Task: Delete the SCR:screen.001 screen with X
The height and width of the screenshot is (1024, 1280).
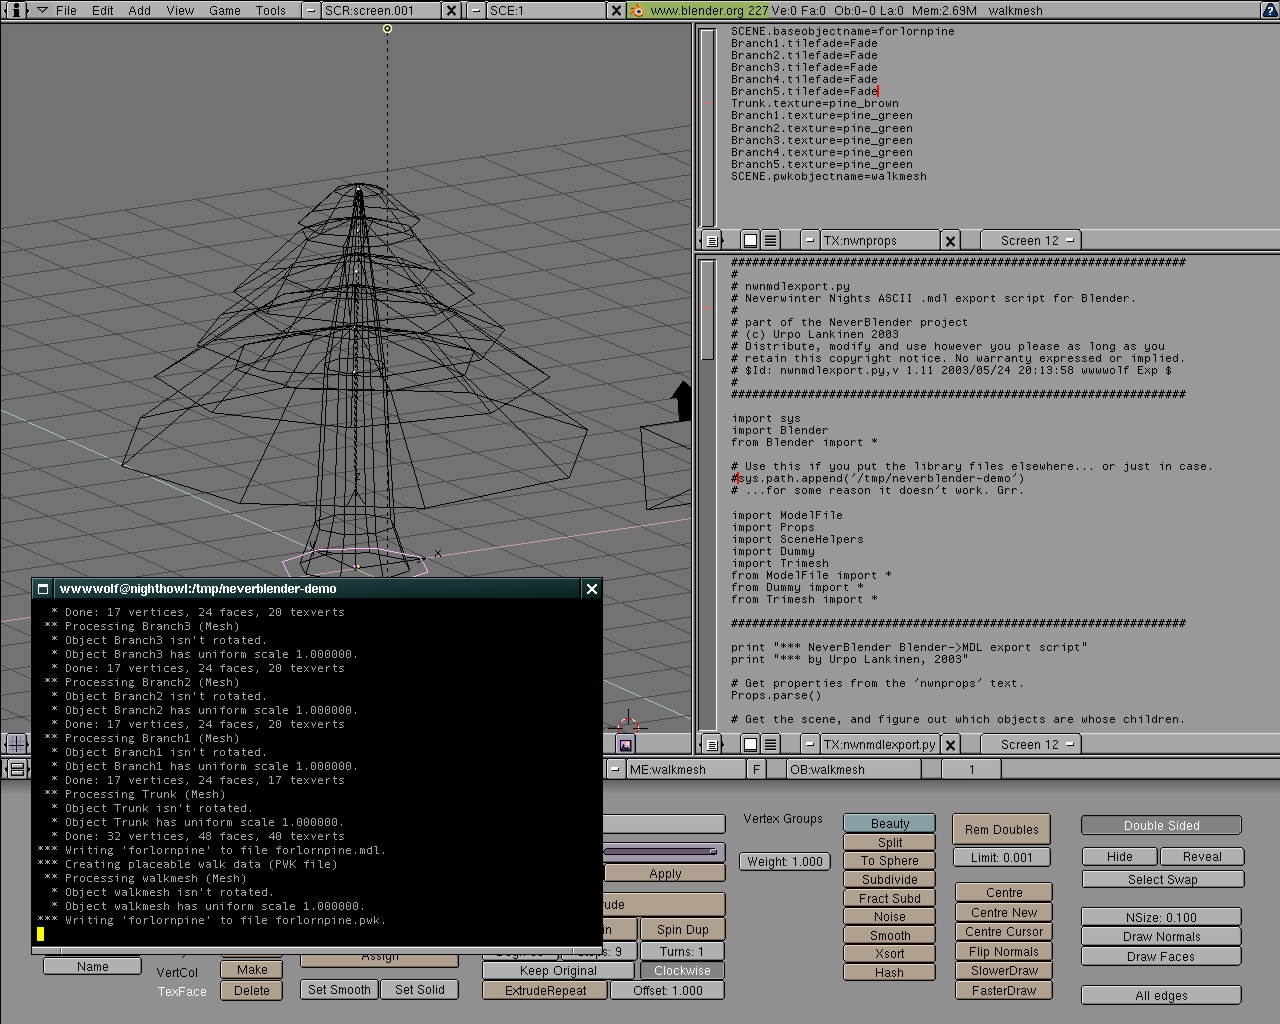Action: coord(451,10)
